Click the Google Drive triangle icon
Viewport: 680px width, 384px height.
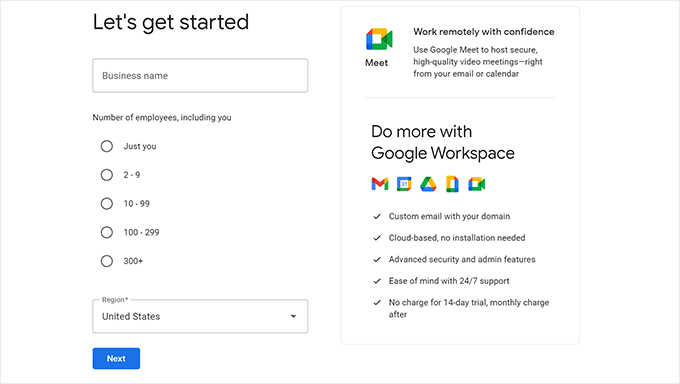[428, 184]
